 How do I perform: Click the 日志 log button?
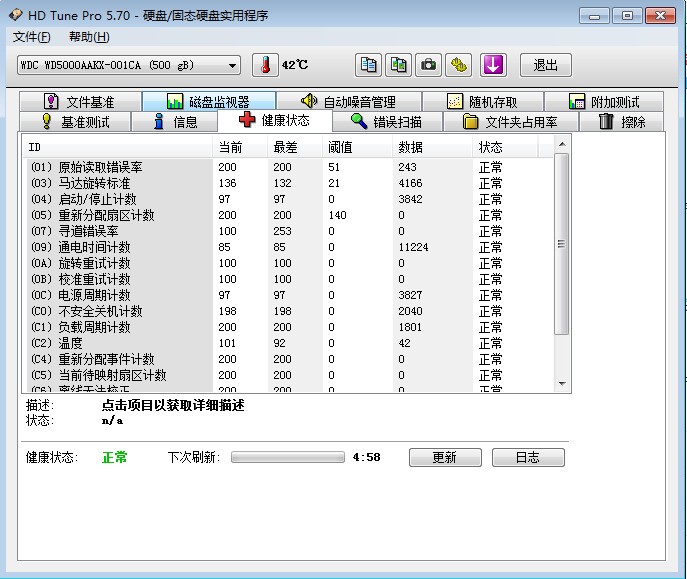(528, 457)
